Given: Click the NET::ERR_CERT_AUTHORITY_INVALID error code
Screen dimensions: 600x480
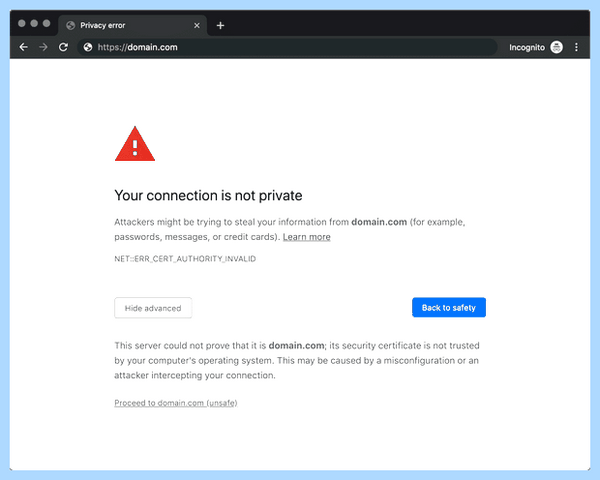Looking at the screenshot, I should (185, 259).
